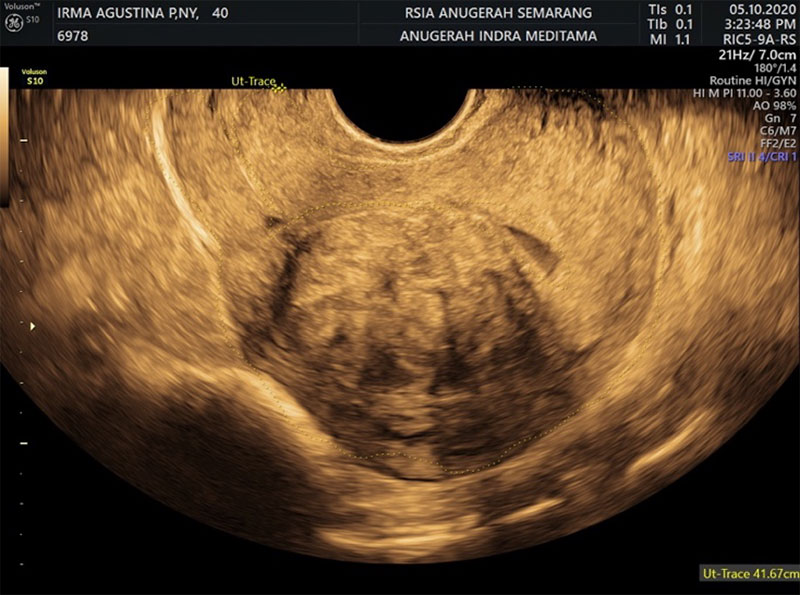Screen dimensions: 800x595
Task: Click the hospital name RSIA ANUGERAH SEMARANG
Action: (498, 13)
